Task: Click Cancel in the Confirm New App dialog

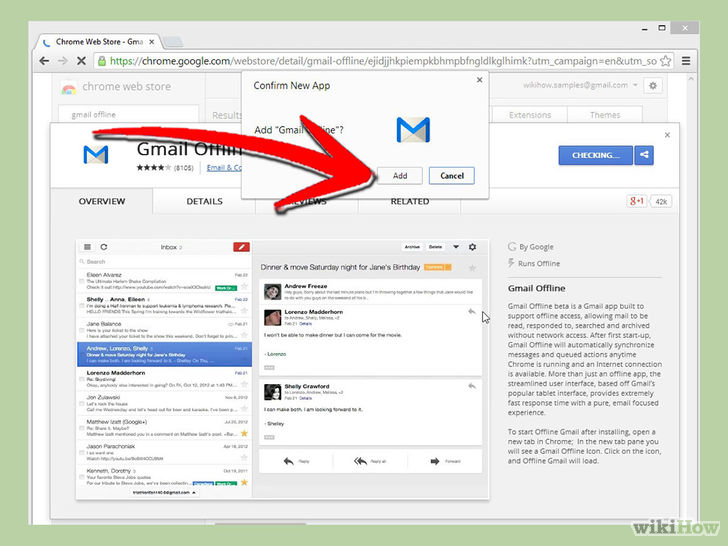Action: (x=452, y=176)
